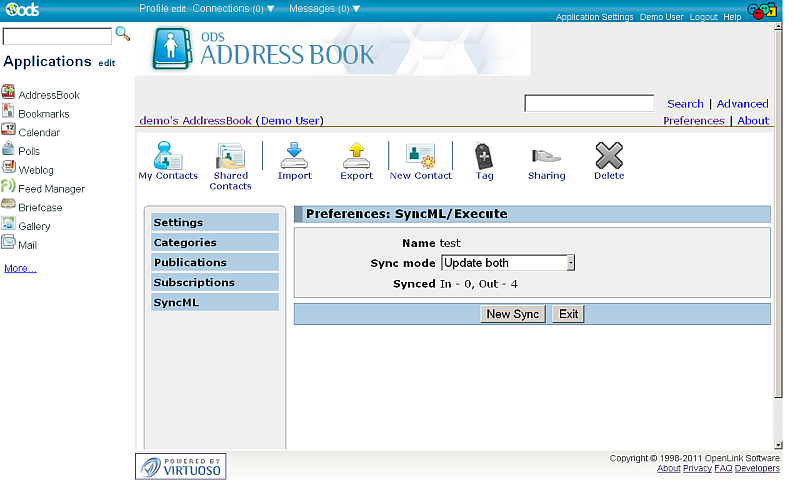Open the My Contacts icon

pyautogui.click(x=168, y=156)
